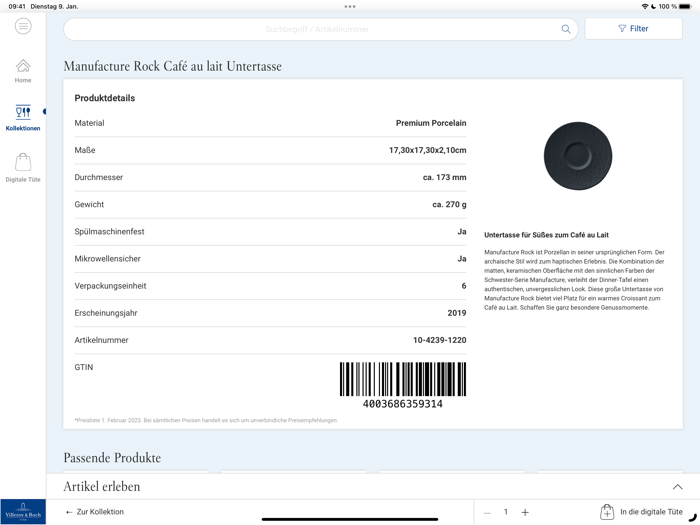This screenshot has height=525, width=700.
Task: Click the Verpackungseinheit value 6
Action: (464, 286)
